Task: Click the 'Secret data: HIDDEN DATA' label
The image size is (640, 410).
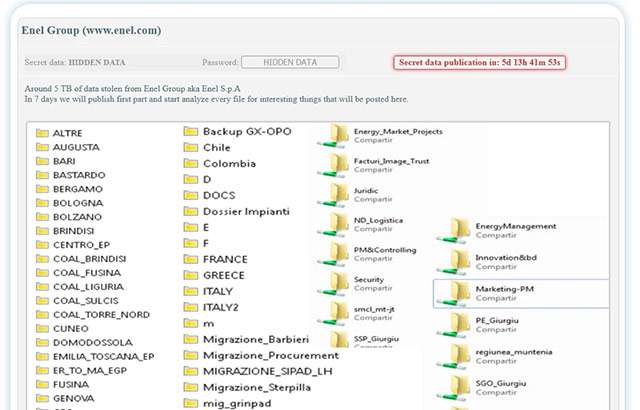Action: 75,62
